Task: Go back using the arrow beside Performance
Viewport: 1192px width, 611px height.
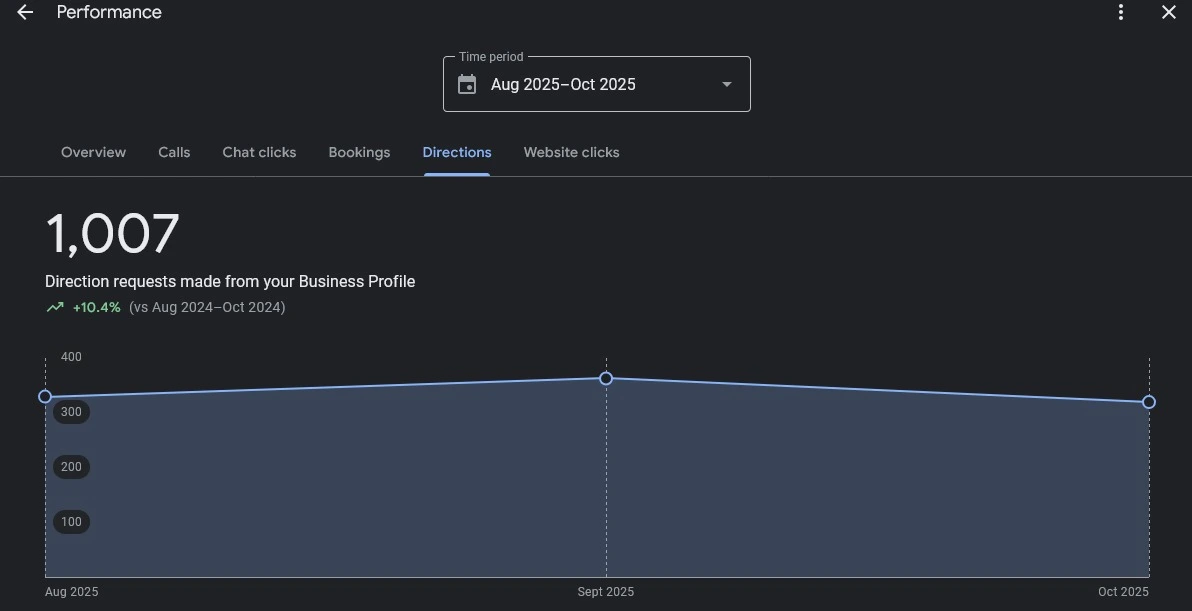Action: tap(25, 12)
